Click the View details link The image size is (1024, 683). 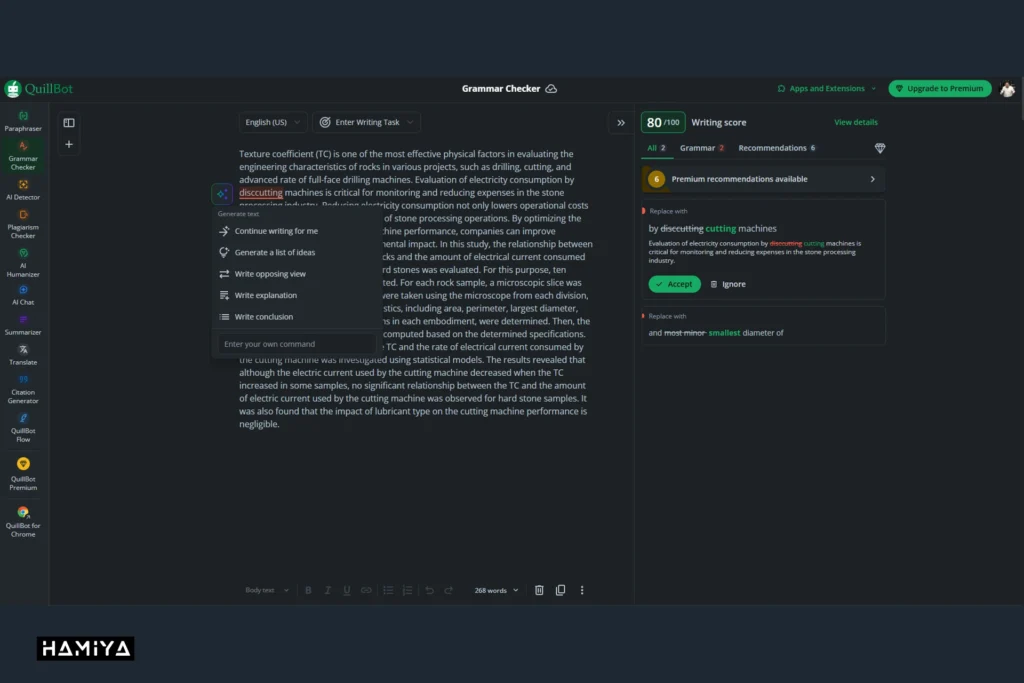click(855, 122)
